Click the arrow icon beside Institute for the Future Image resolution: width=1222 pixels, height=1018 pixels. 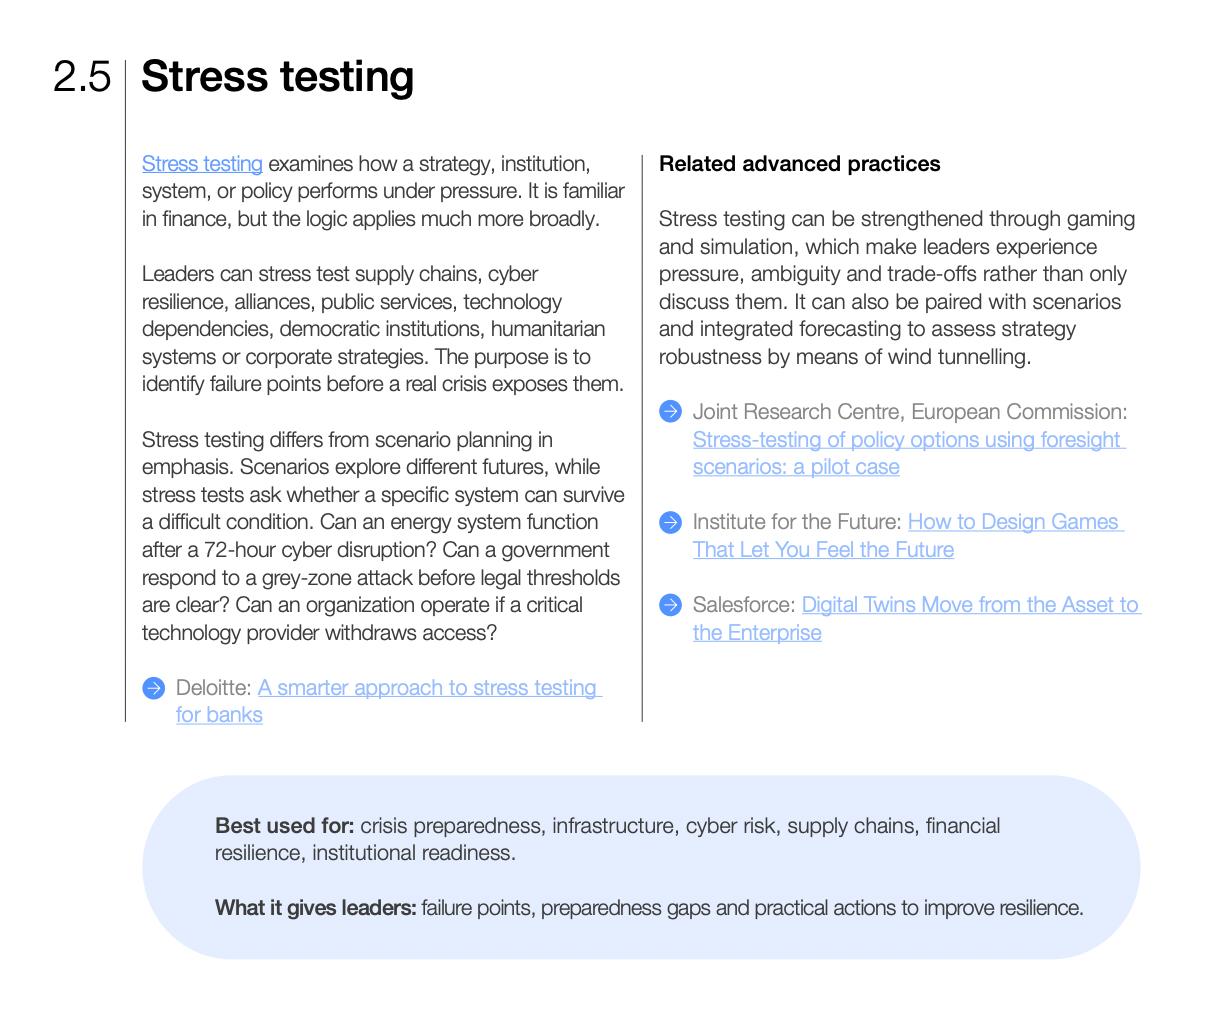point(670,522)
